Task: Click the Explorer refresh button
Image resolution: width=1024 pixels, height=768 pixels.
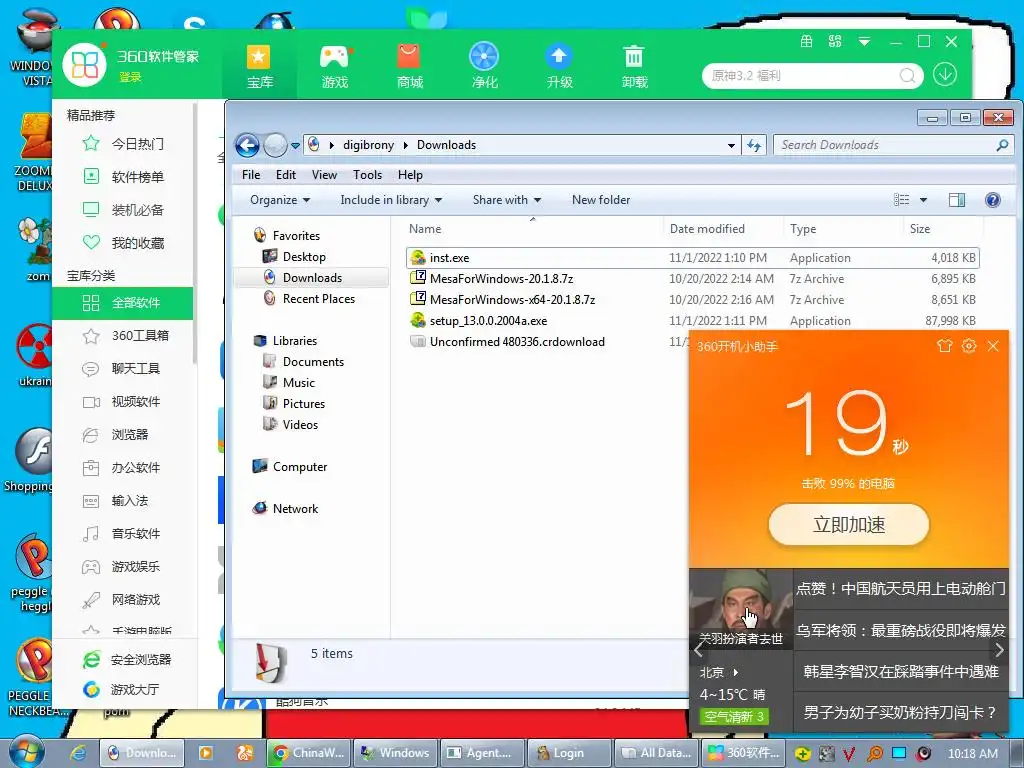Action: pyautogui.click(x=754, y=146)
